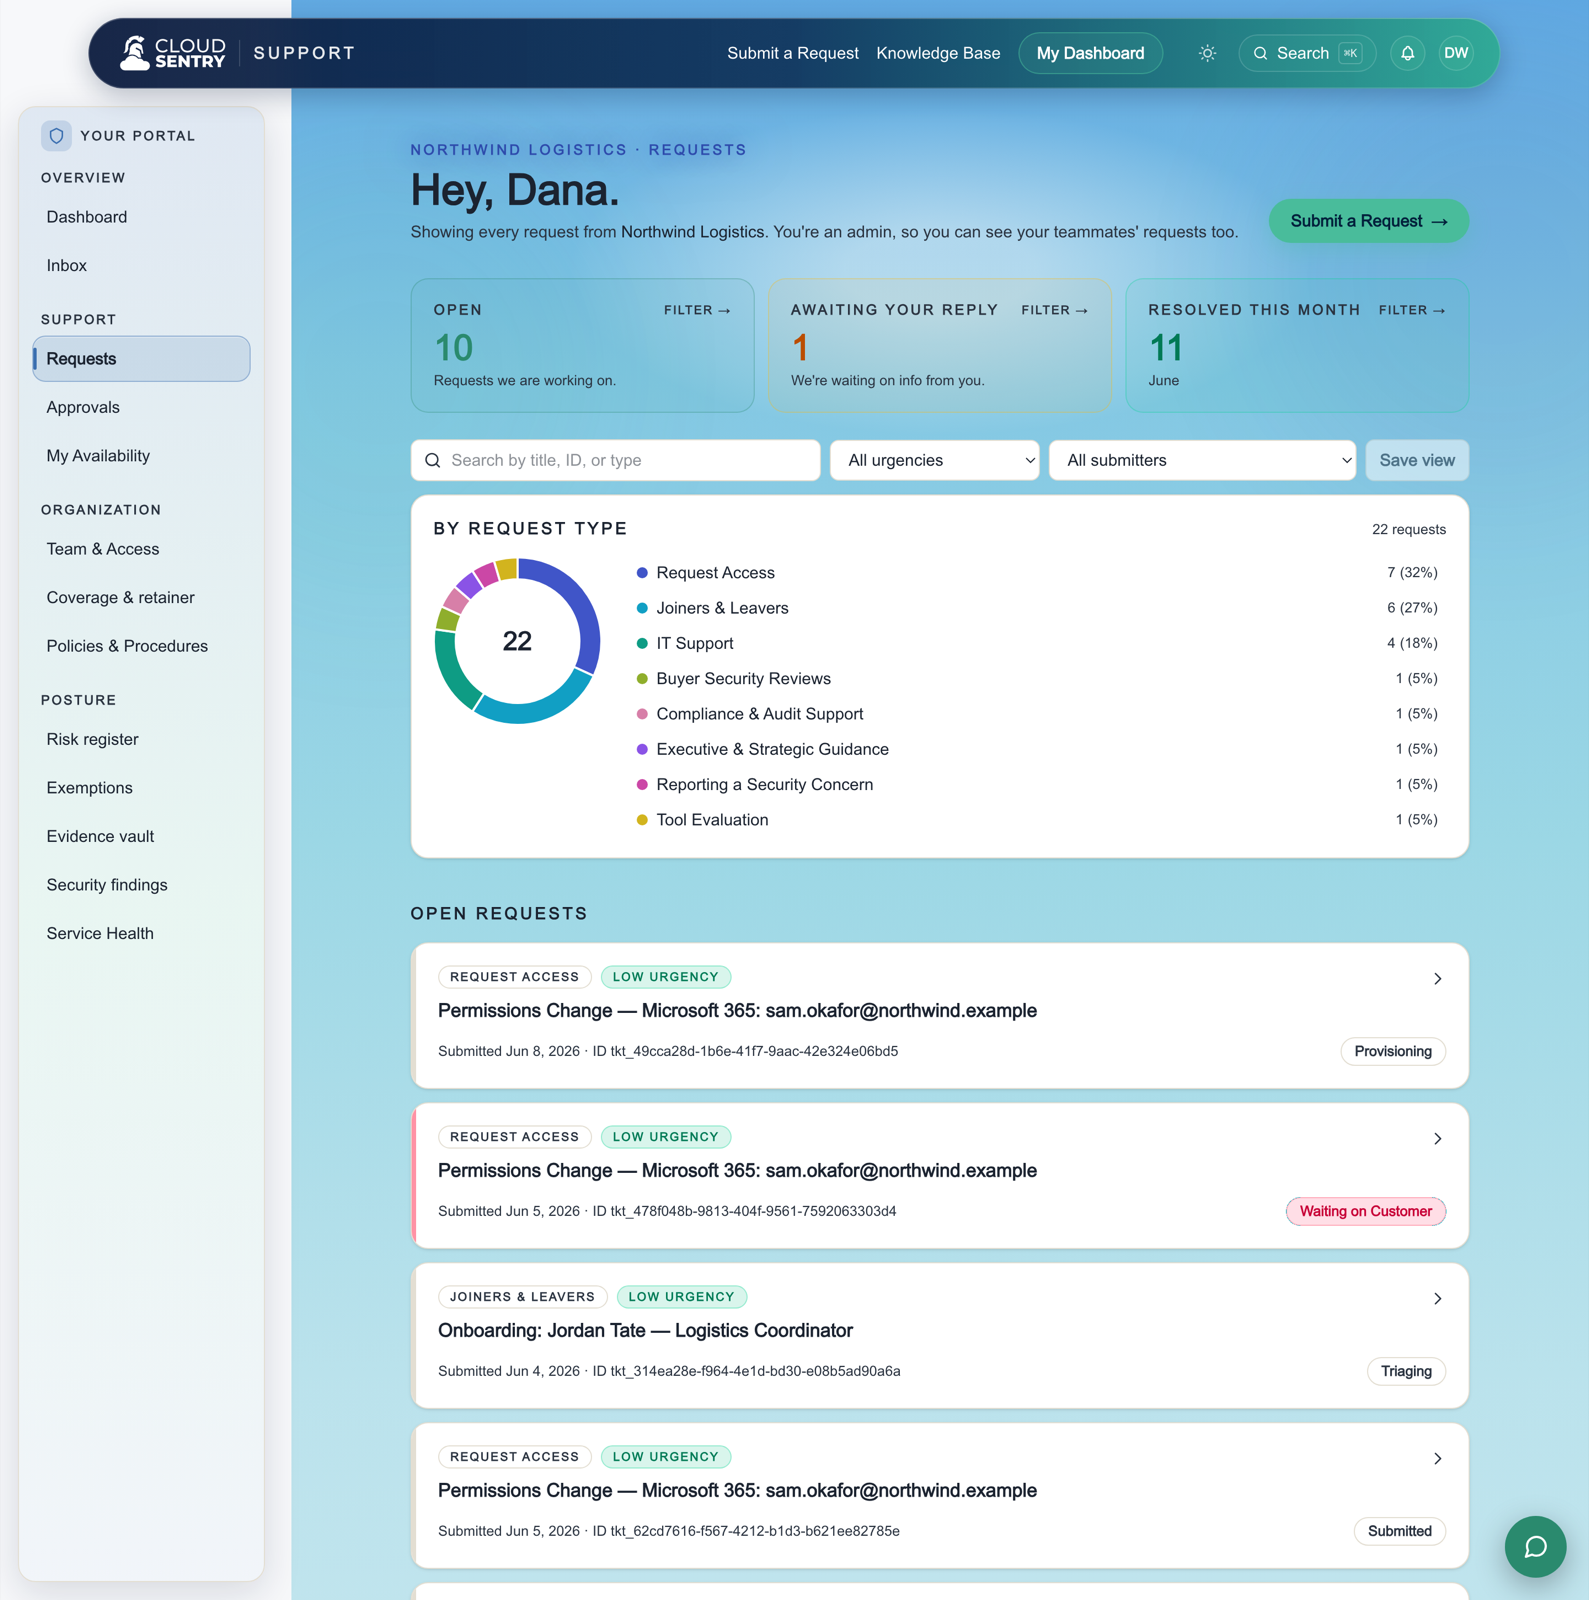Click Tool Evaluation legend row
Image resolution: width=1589 pixels, height=1600 pixels.
1037,820
